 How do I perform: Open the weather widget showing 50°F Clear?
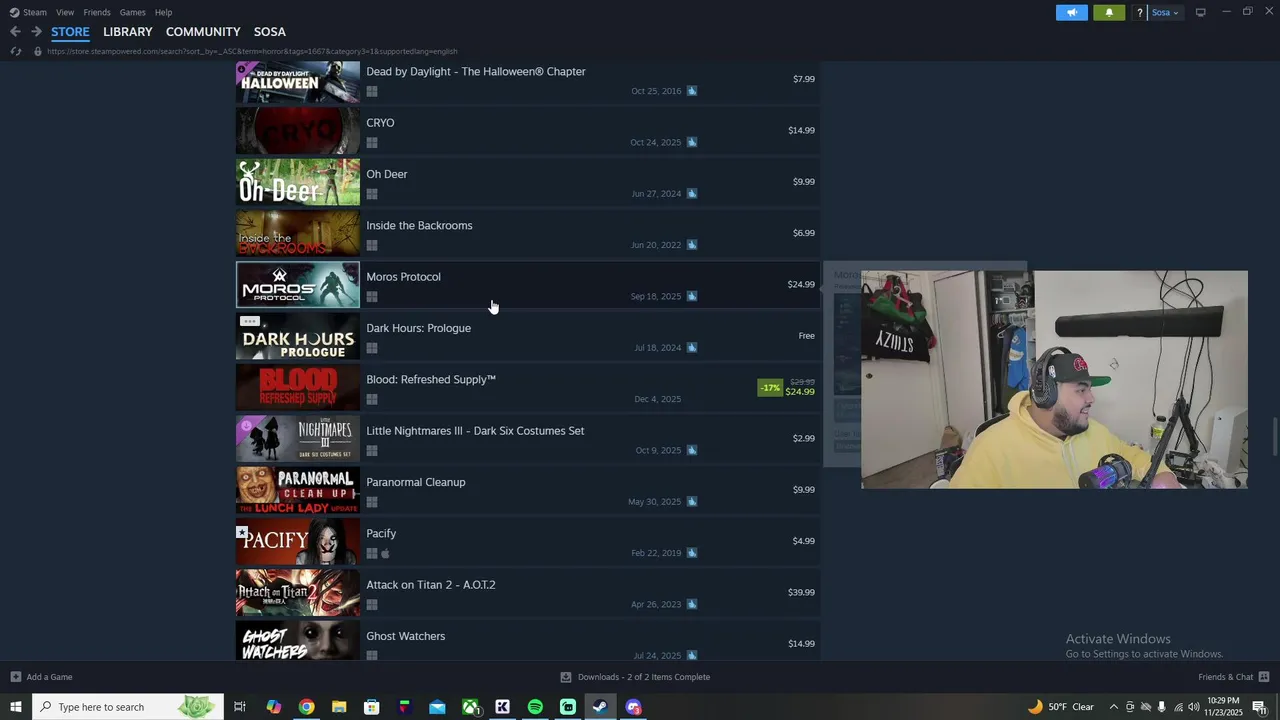tap(1061, 707)
